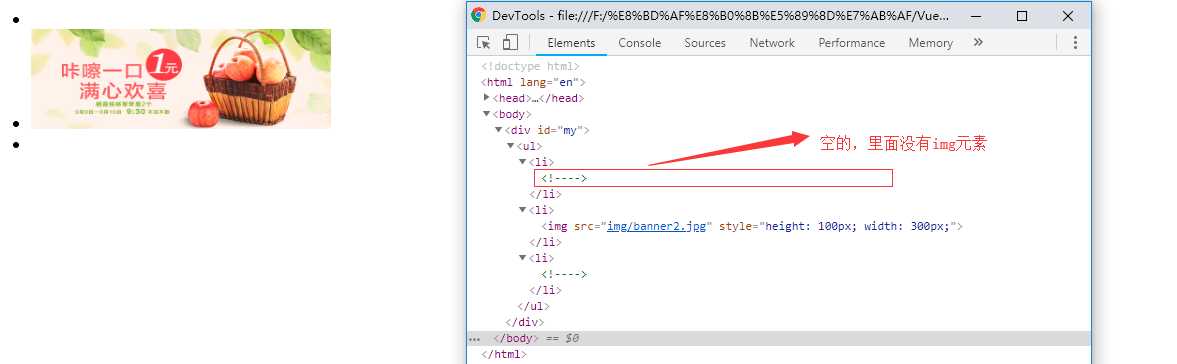The height and width of the screenshot is (364, 1177).
Task: Click the apple basket banner image on page
Action: click(x=181, y=79)
